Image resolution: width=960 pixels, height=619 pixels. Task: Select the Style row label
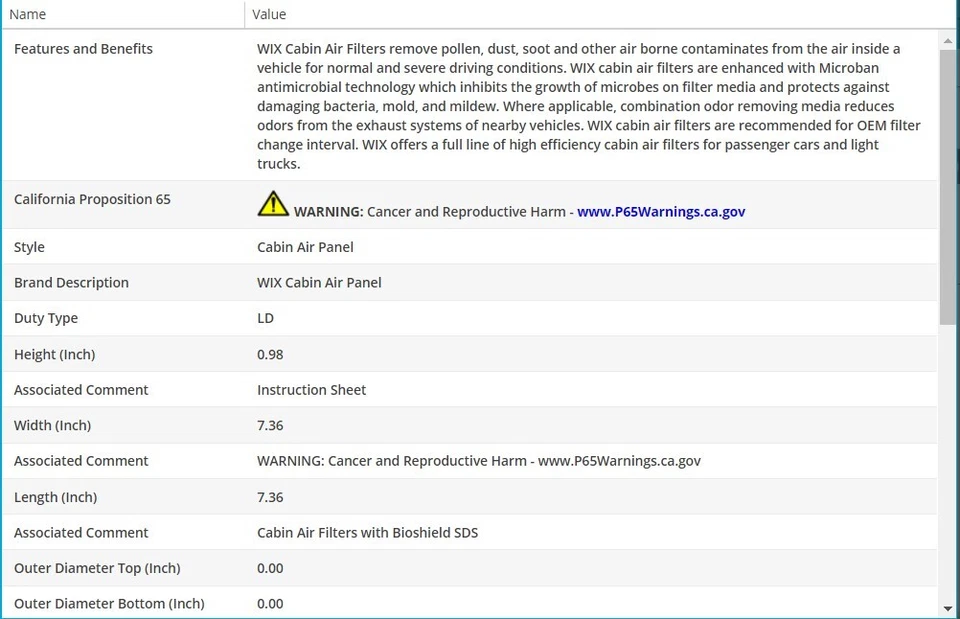point(29,247)
